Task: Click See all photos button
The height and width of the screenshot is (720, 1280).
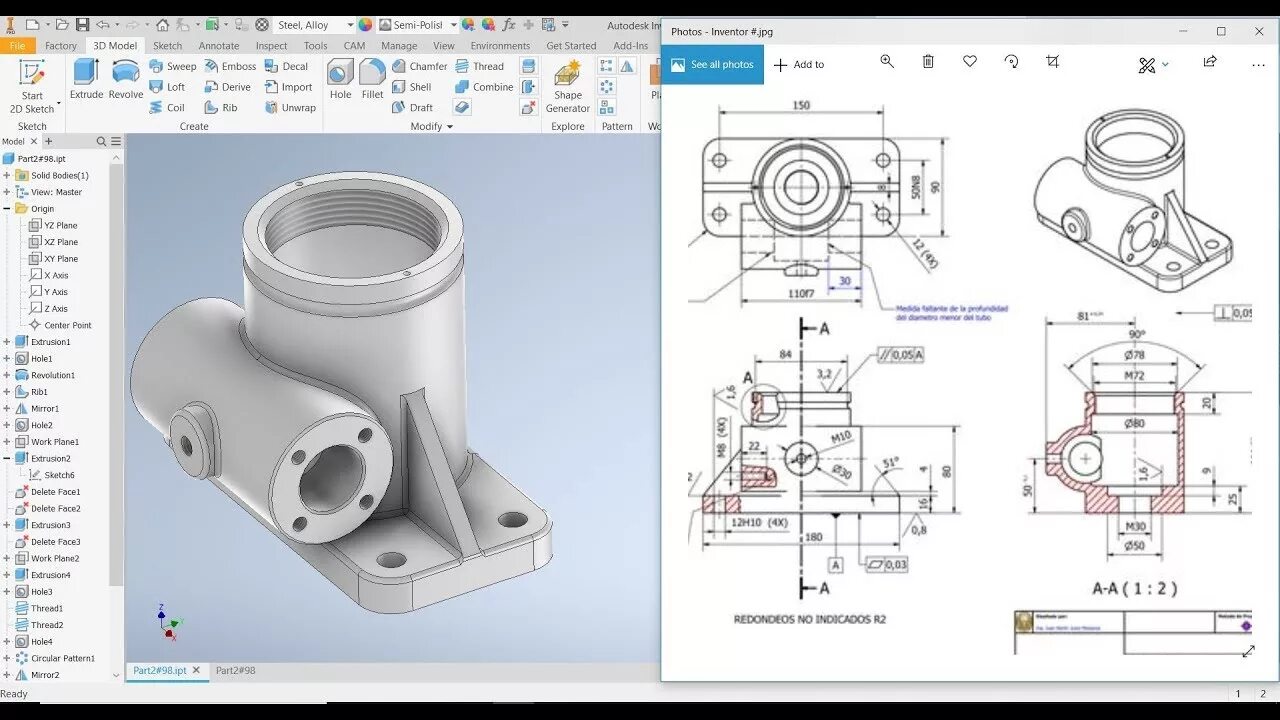Action: (712, 65)
